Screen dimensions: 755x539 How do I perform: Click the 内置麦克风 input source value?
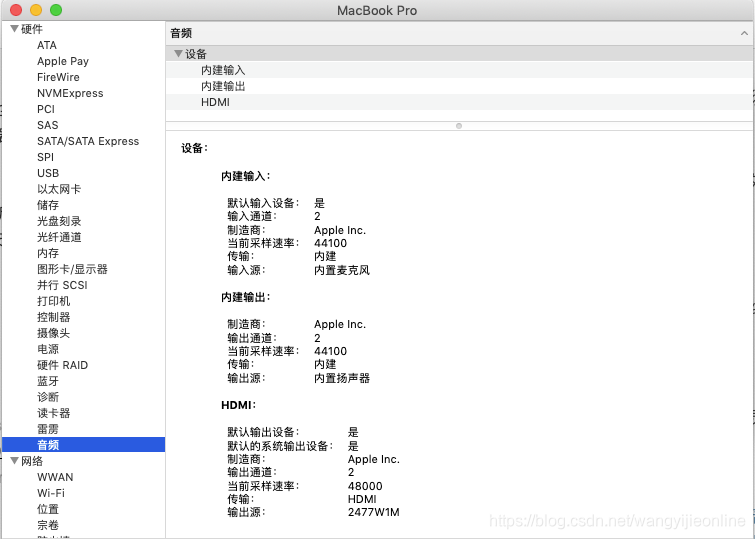pyautogui.click(x=342, y=270)
